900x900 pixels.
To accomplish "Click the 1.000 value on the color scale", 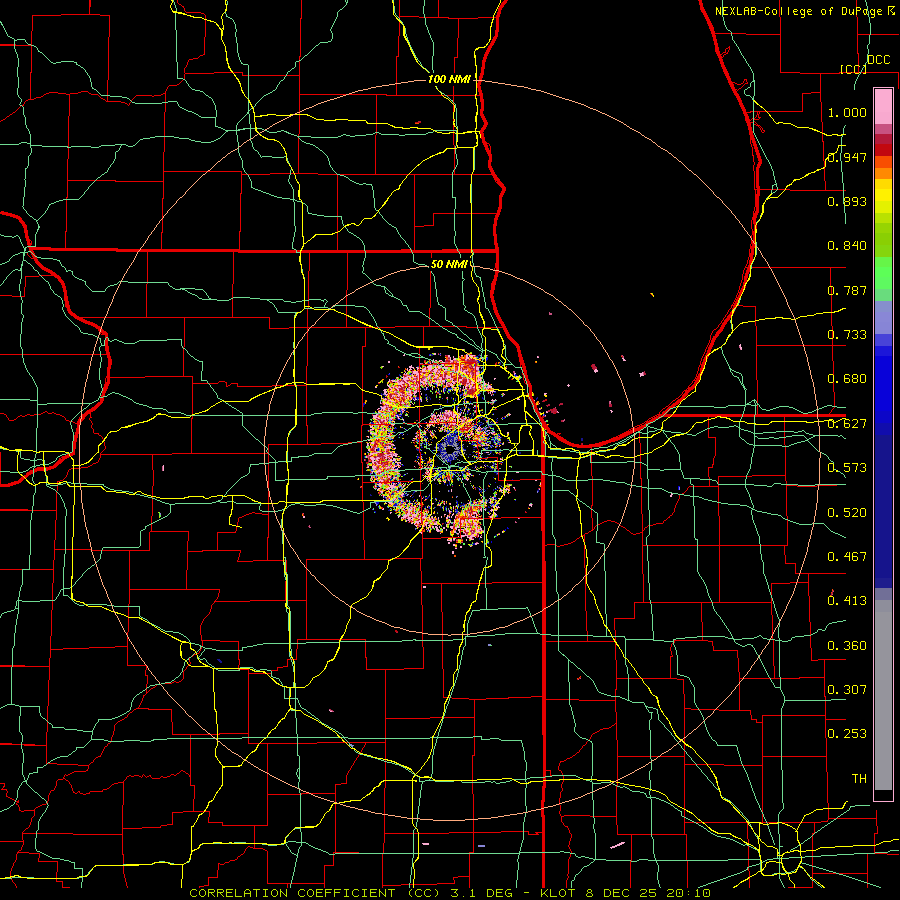I will point(847,112).
